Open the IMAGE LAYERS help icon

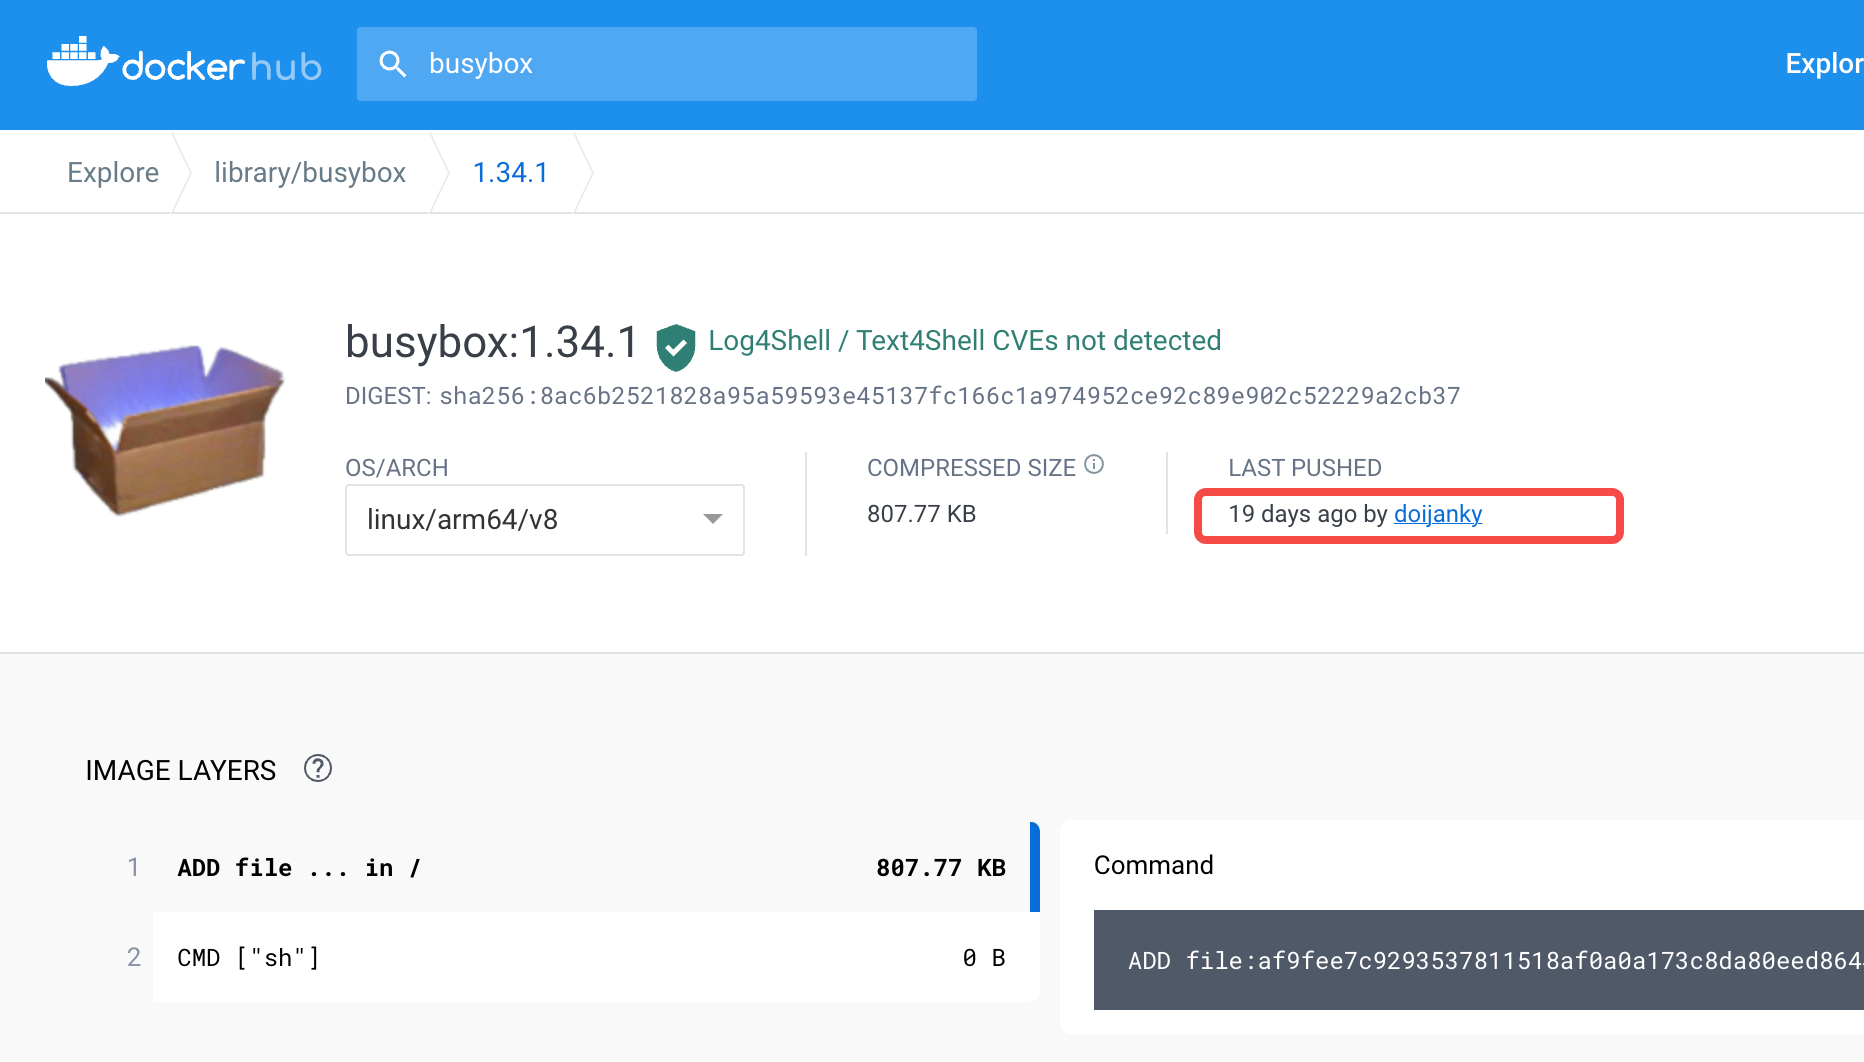click(318, 769)
